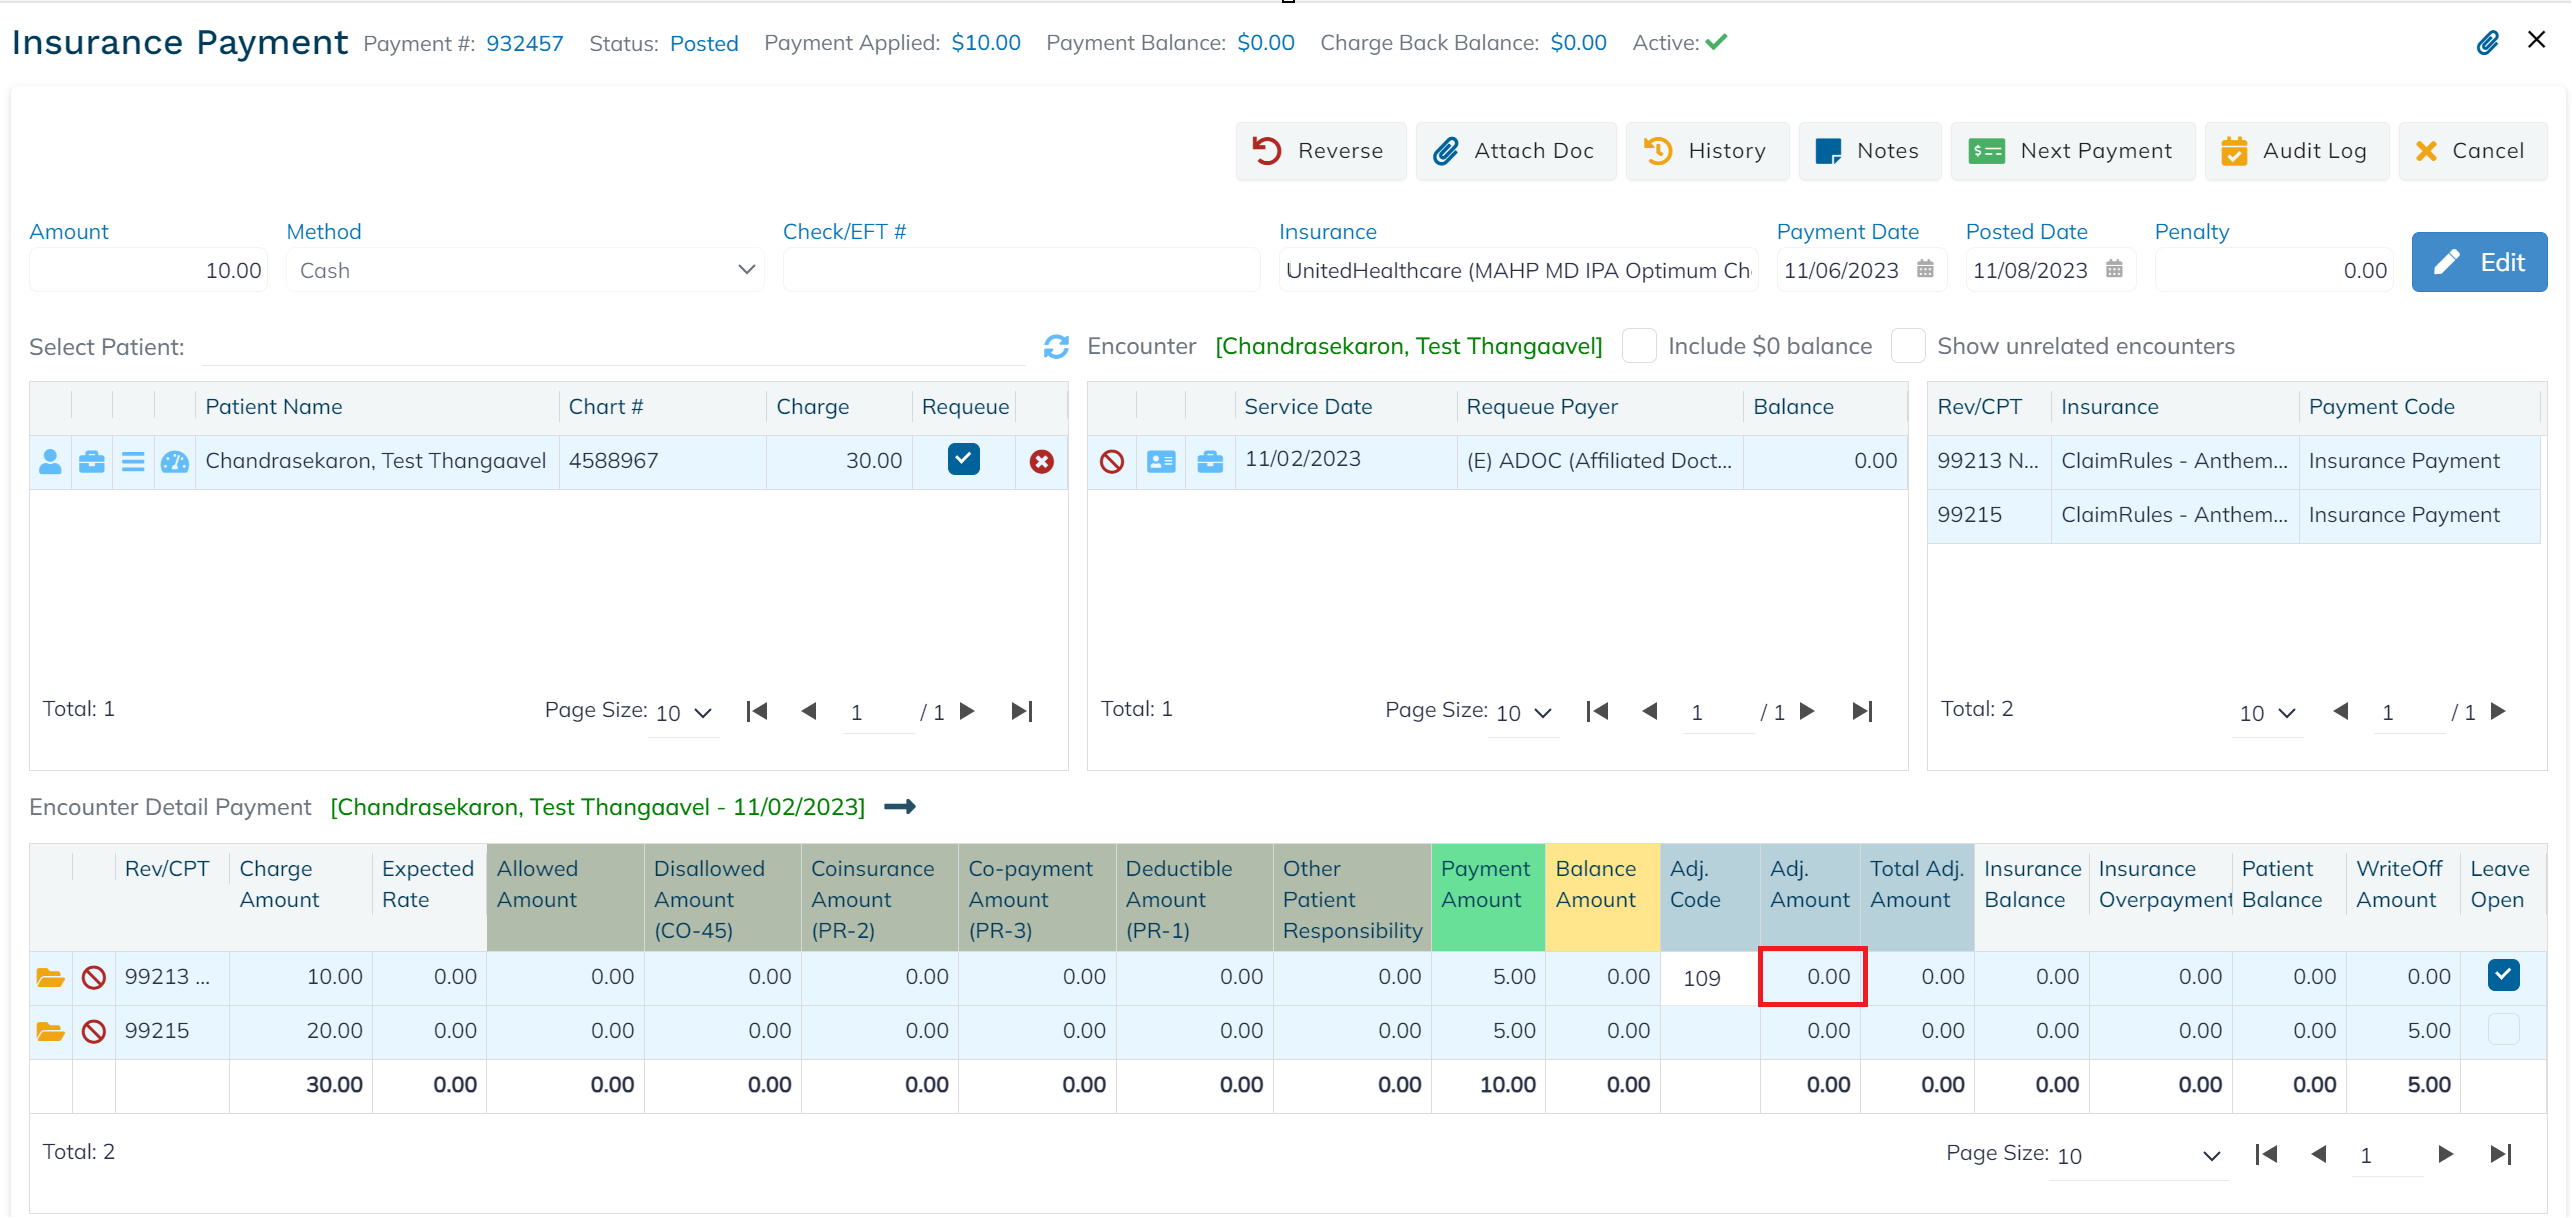Click the Reverse button
This screenshot has height=1218, width=2572.
coord(1320,151)
